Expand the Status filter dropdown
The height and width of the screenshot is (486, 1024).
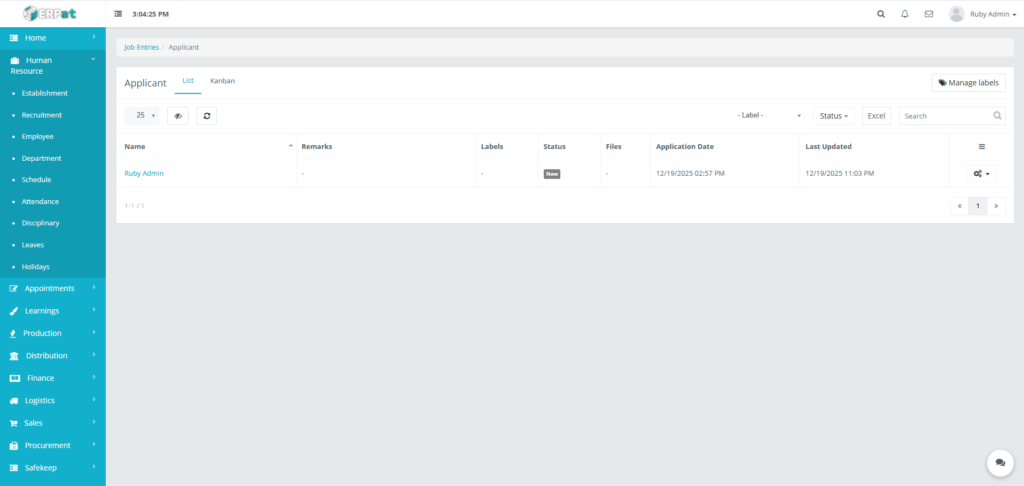[x=834, y=116]
